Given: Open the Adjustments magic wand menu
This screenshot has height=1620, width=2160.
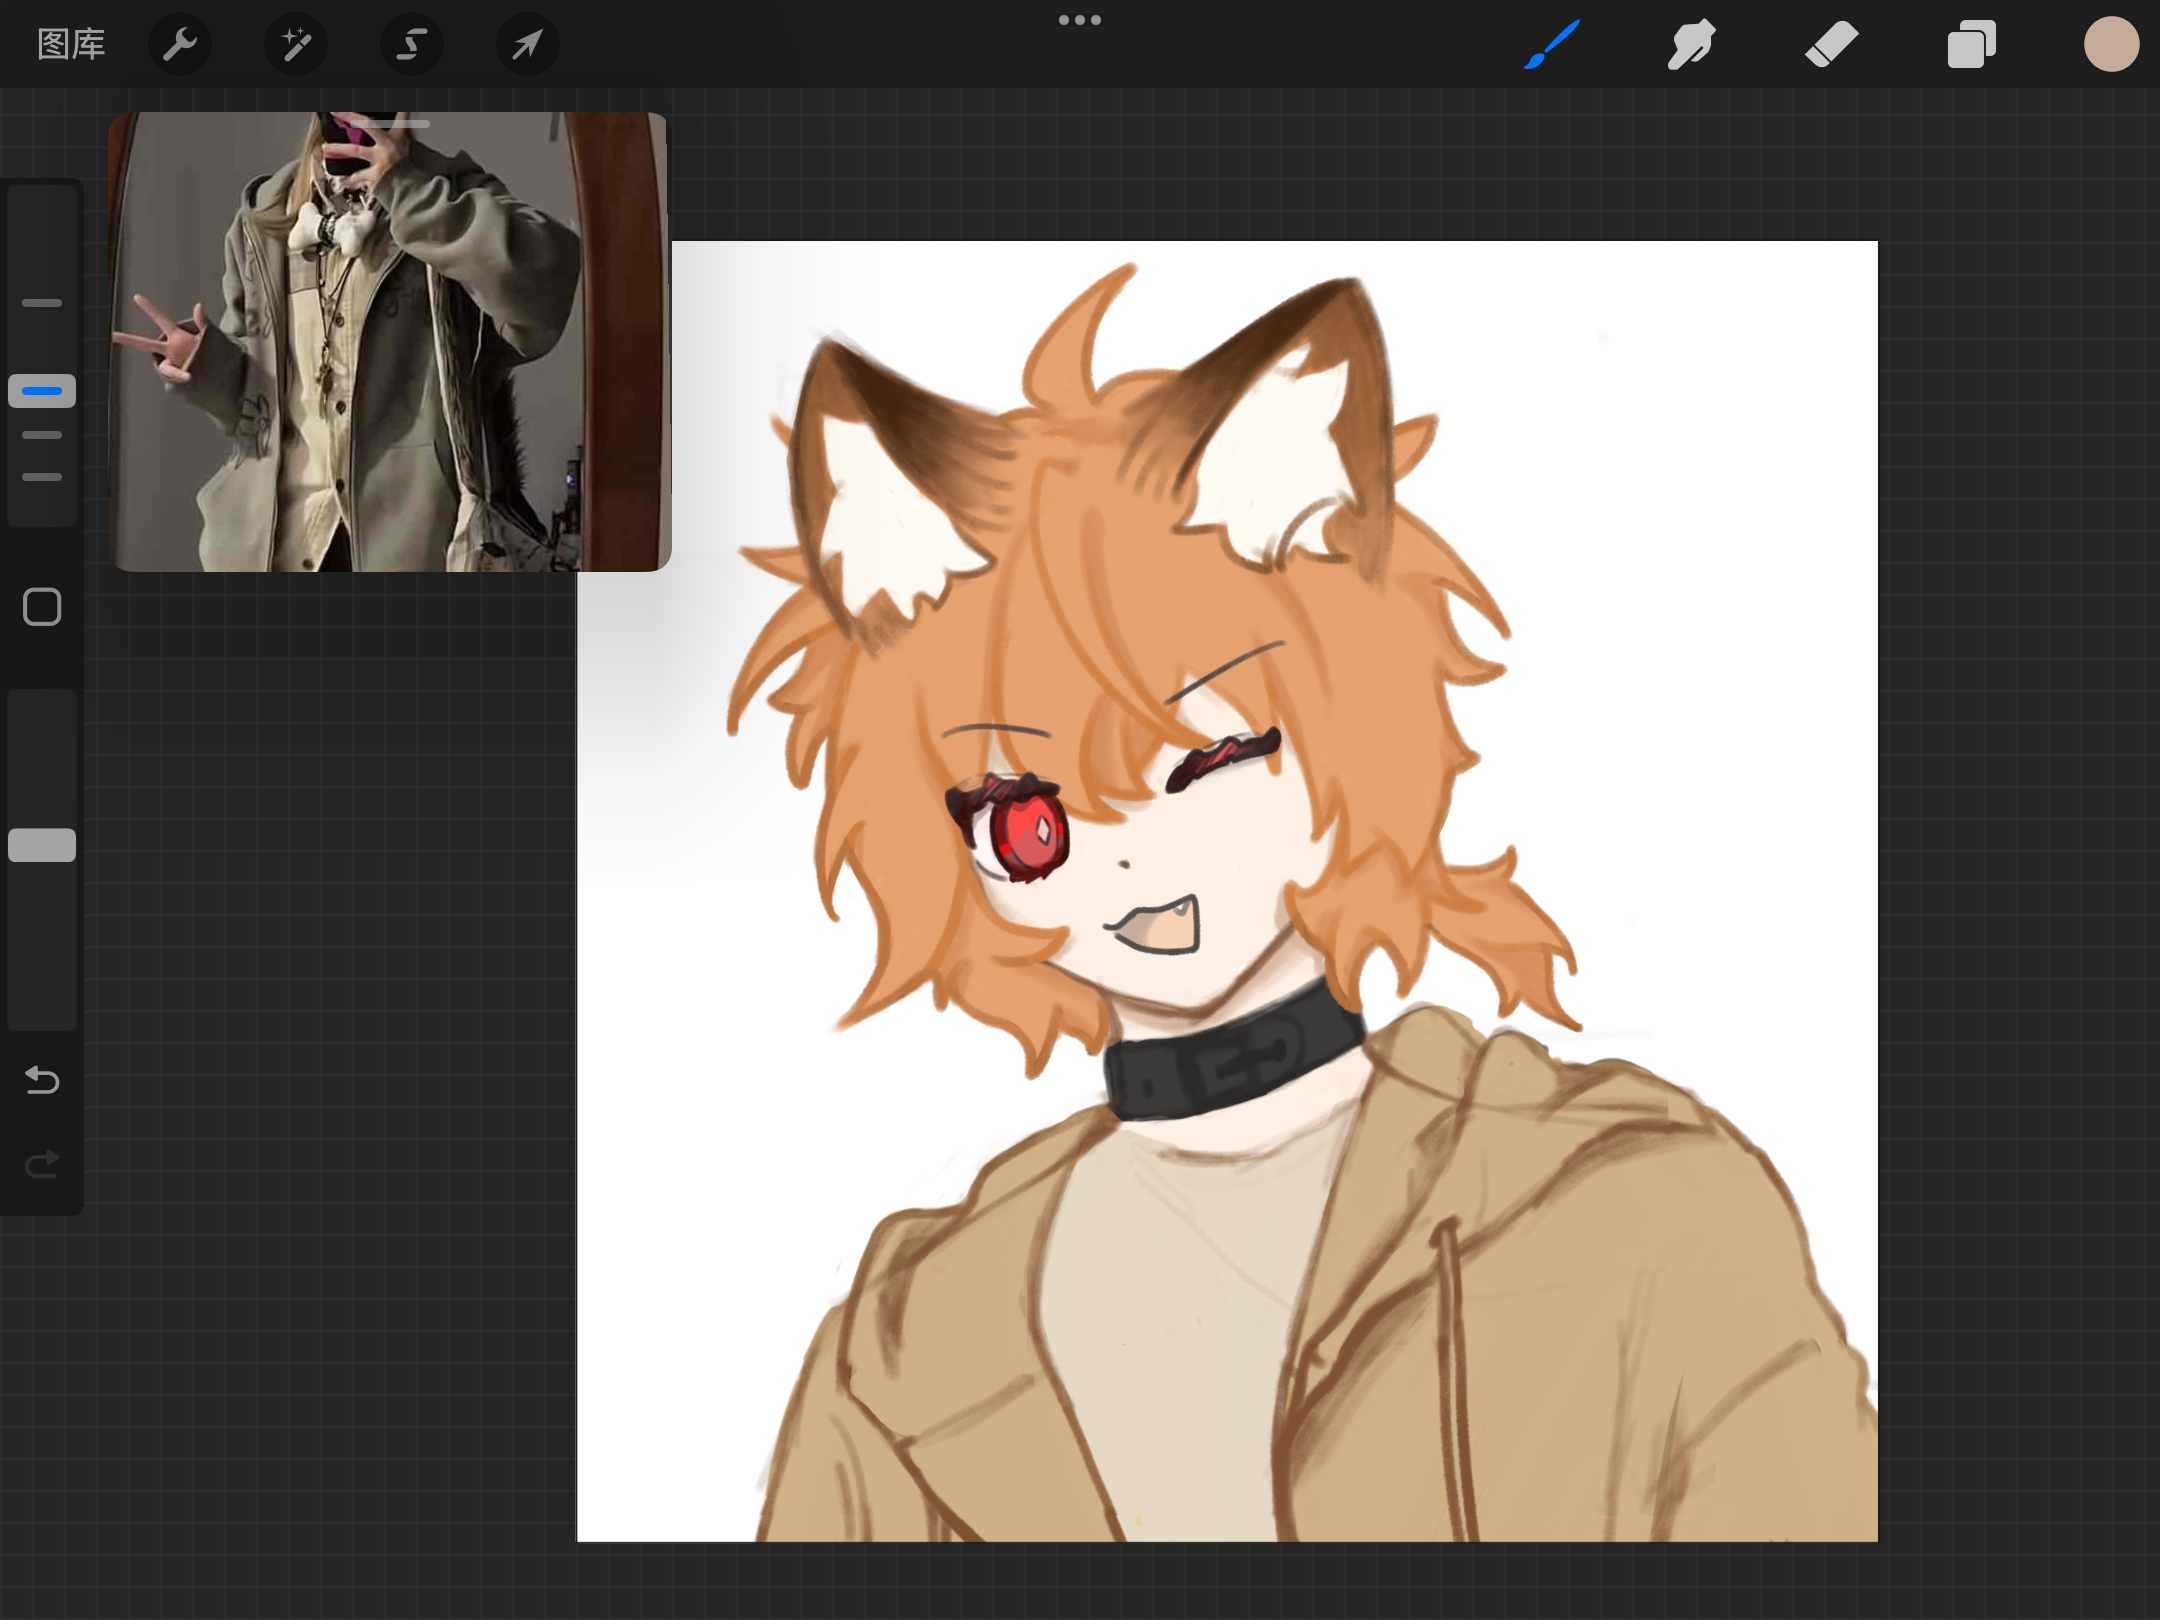Looking at the screenshot, I should [296, 44].
